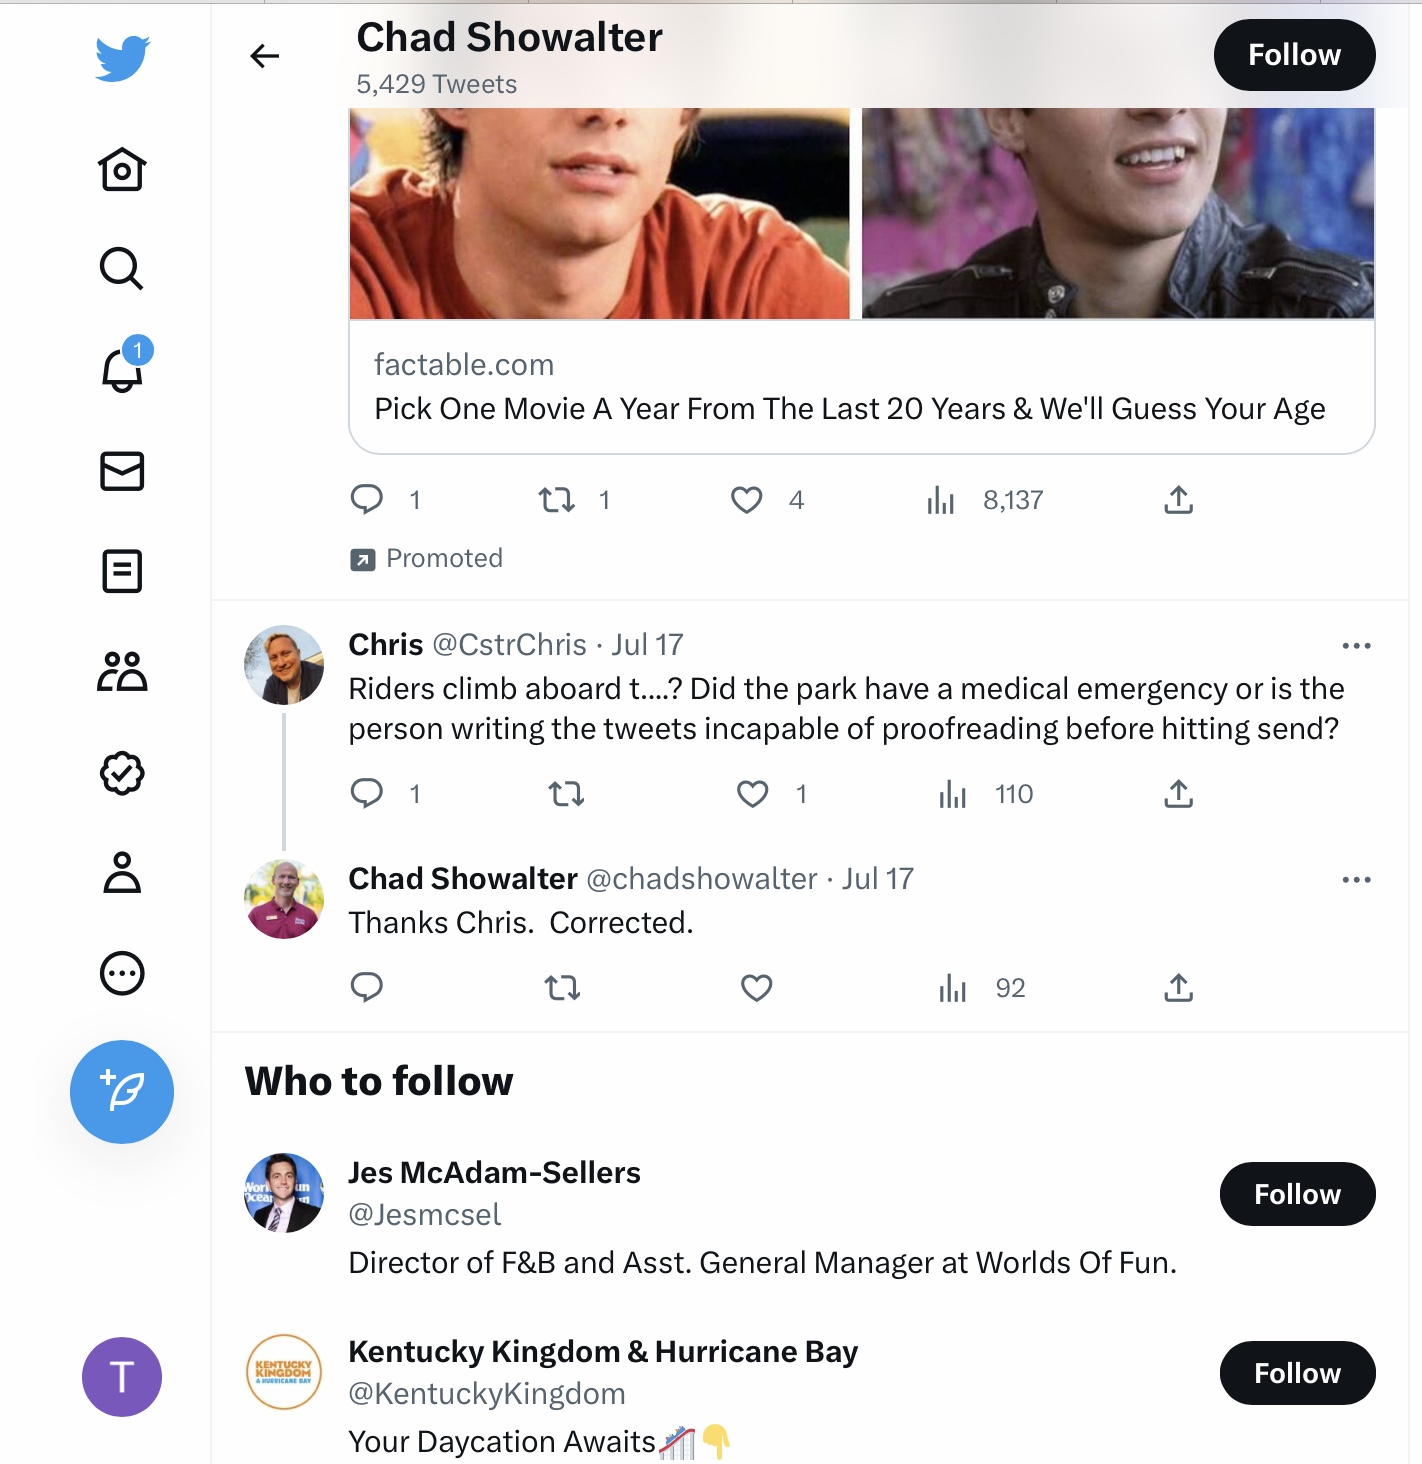The width and height of the screenshot is (1422, 1464).
Task: Open the Verified badge icon
Action: click(122, 773)
